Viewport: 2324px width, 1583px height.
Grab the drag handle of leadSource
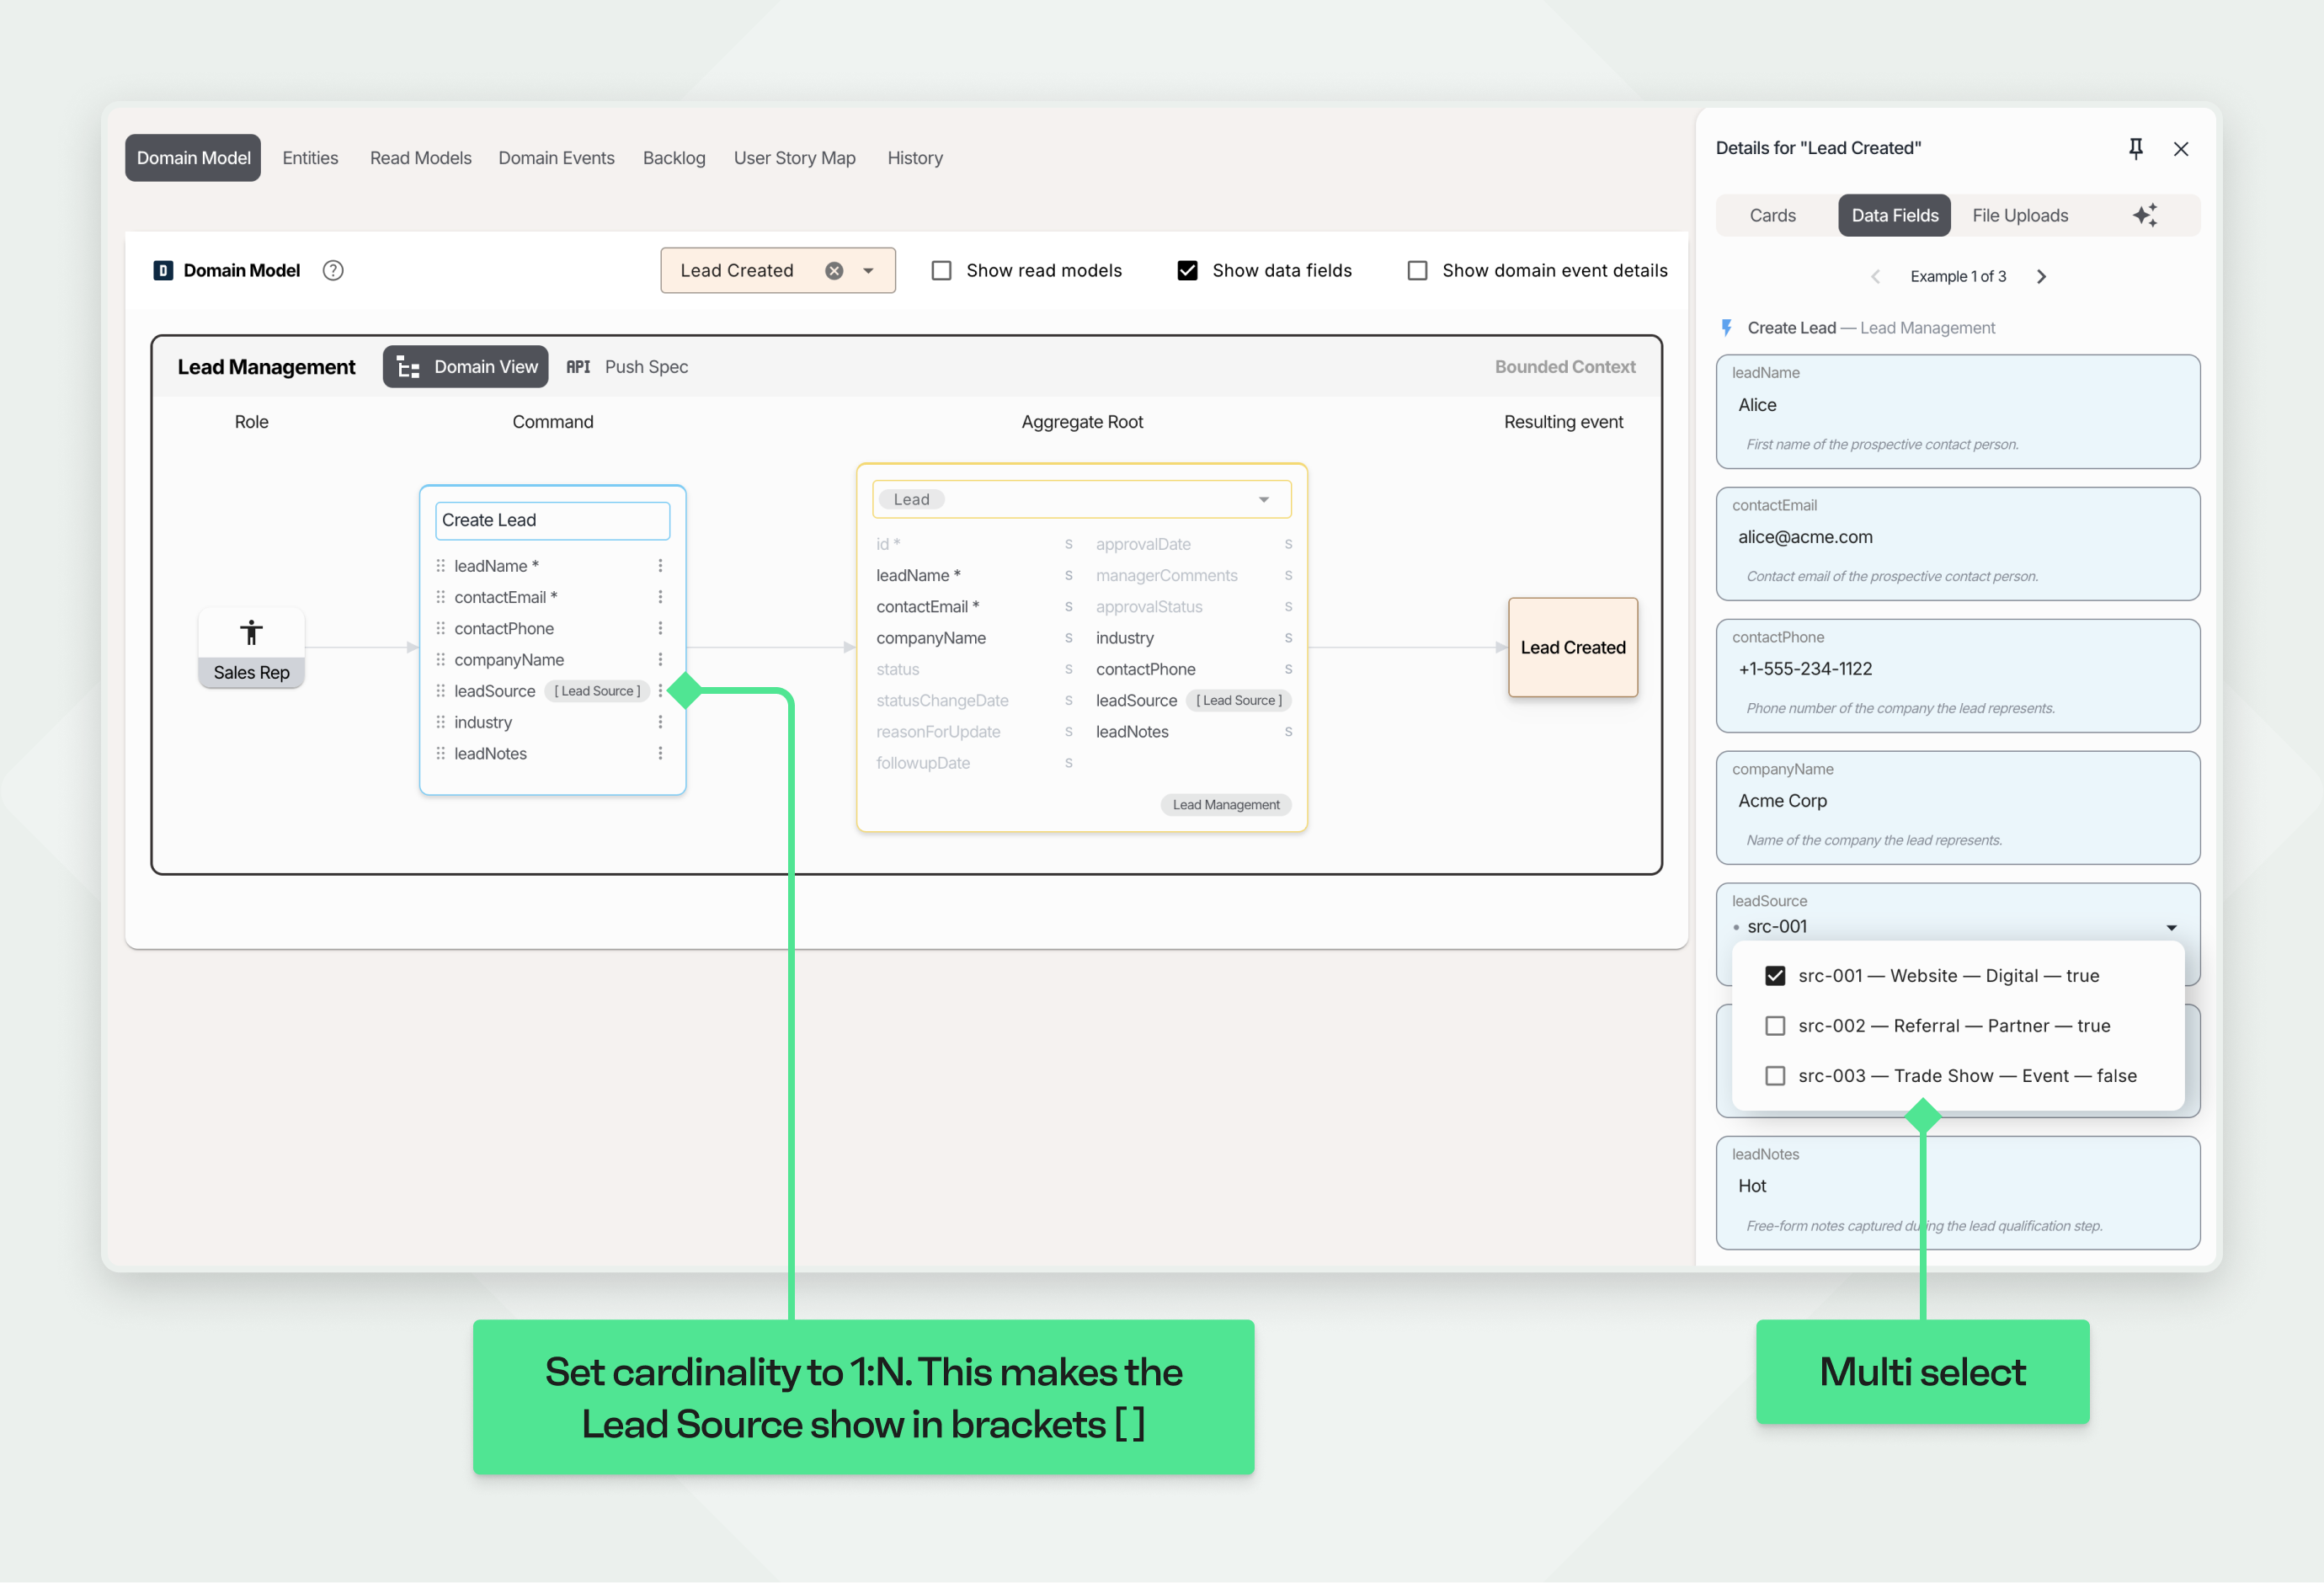click(440, 691)
